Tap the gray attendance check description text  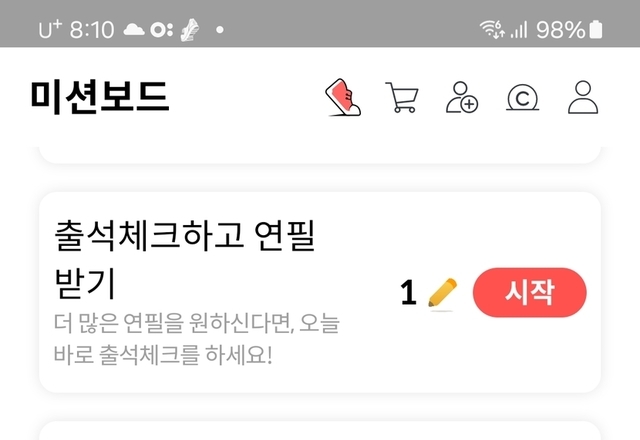(x=196, y=339)
